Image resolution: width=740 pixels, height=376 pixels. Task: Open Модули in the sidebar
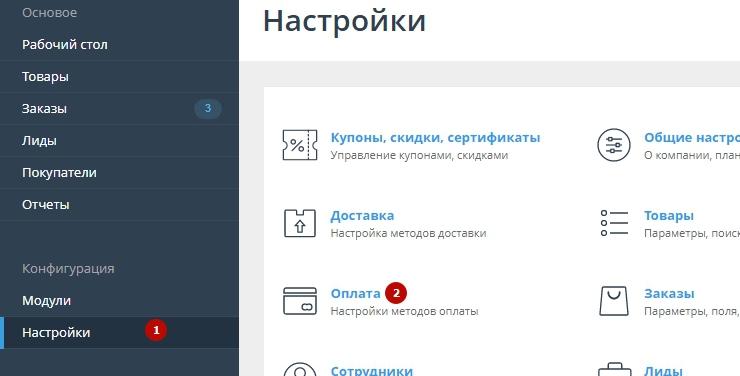click(x=119, y=301)
